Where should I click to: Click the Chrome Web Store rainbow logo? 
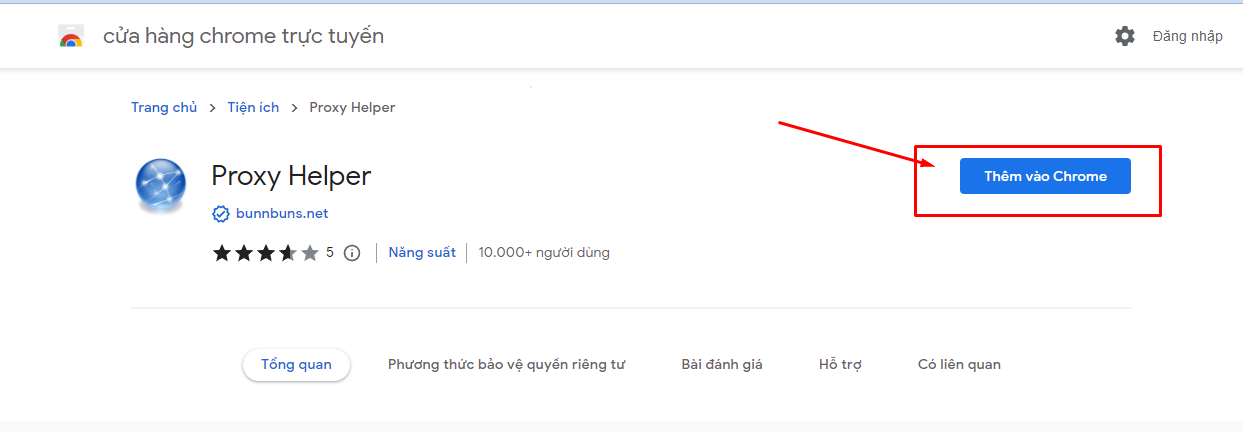(x=71, y=37)
